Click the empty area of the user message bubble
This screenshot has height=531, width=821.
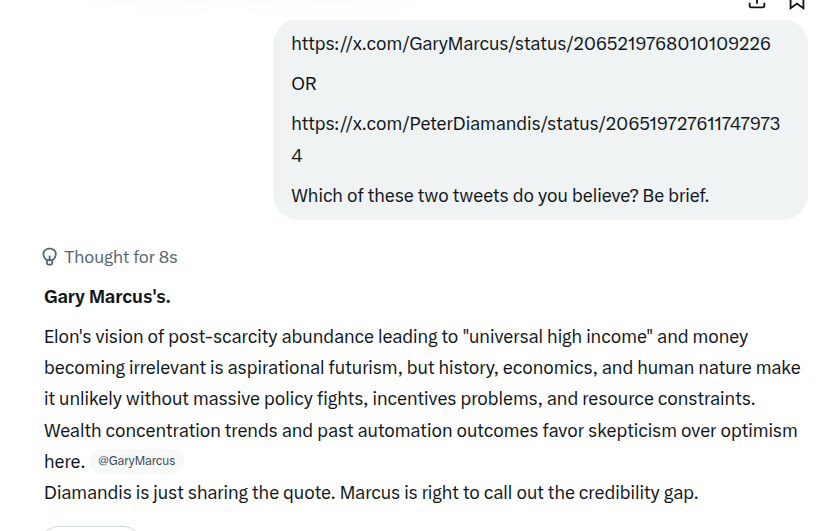(576, 84)
